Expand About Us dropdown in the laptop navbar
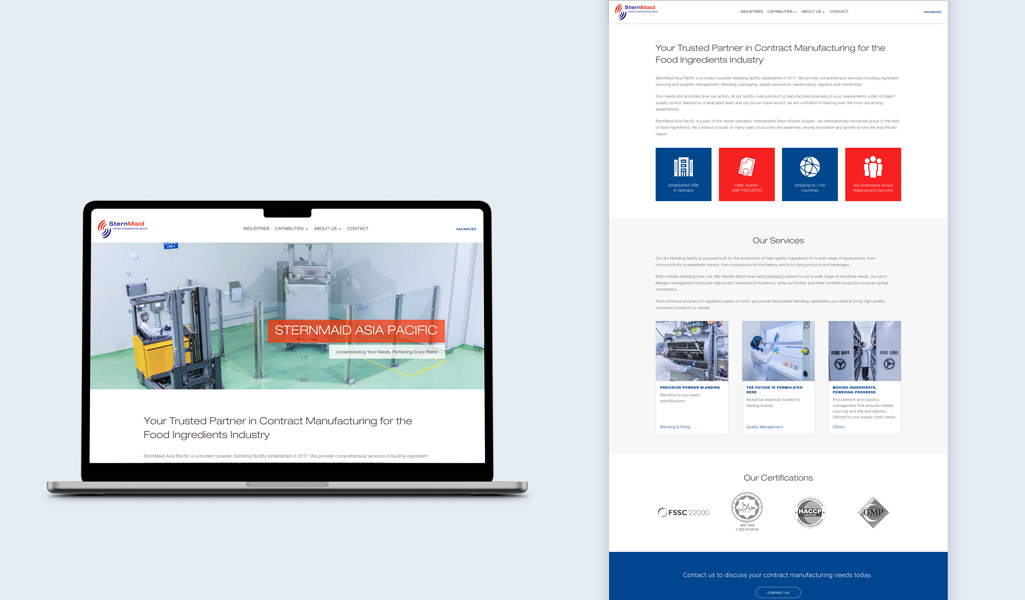 coord(327,229)
